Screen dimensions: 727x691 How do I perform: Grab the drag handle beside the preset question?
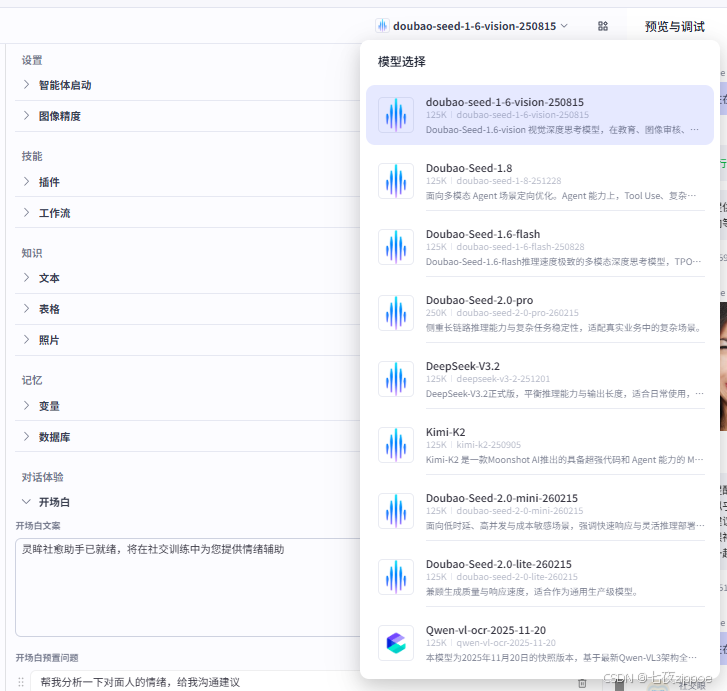(x=21, y=682)
